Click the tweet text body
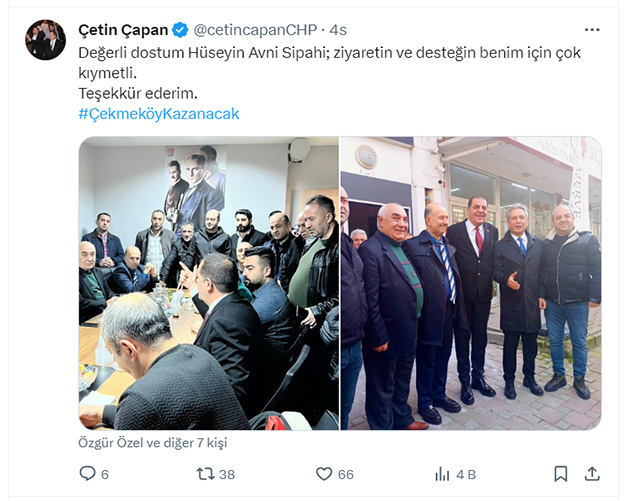 330,73
